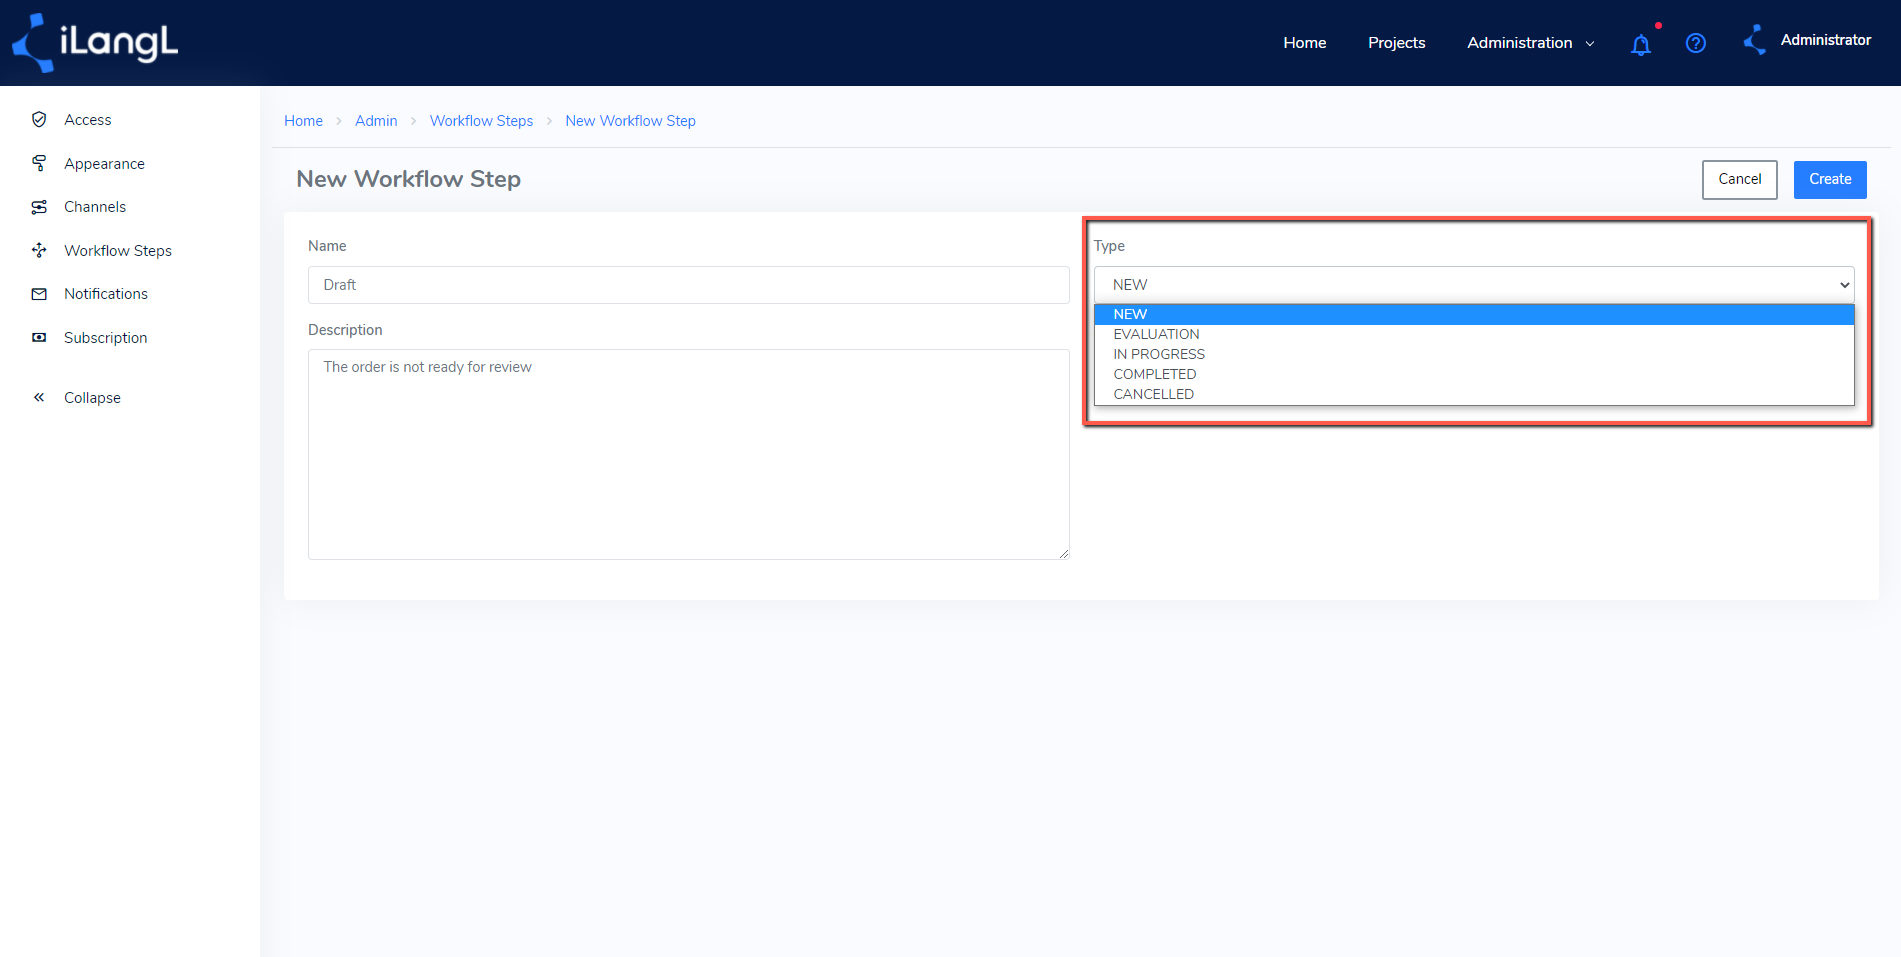This screenshot has height=957, width=1901.
Task: Click Home breadcrumb link
Action: [x=303, y=121]
